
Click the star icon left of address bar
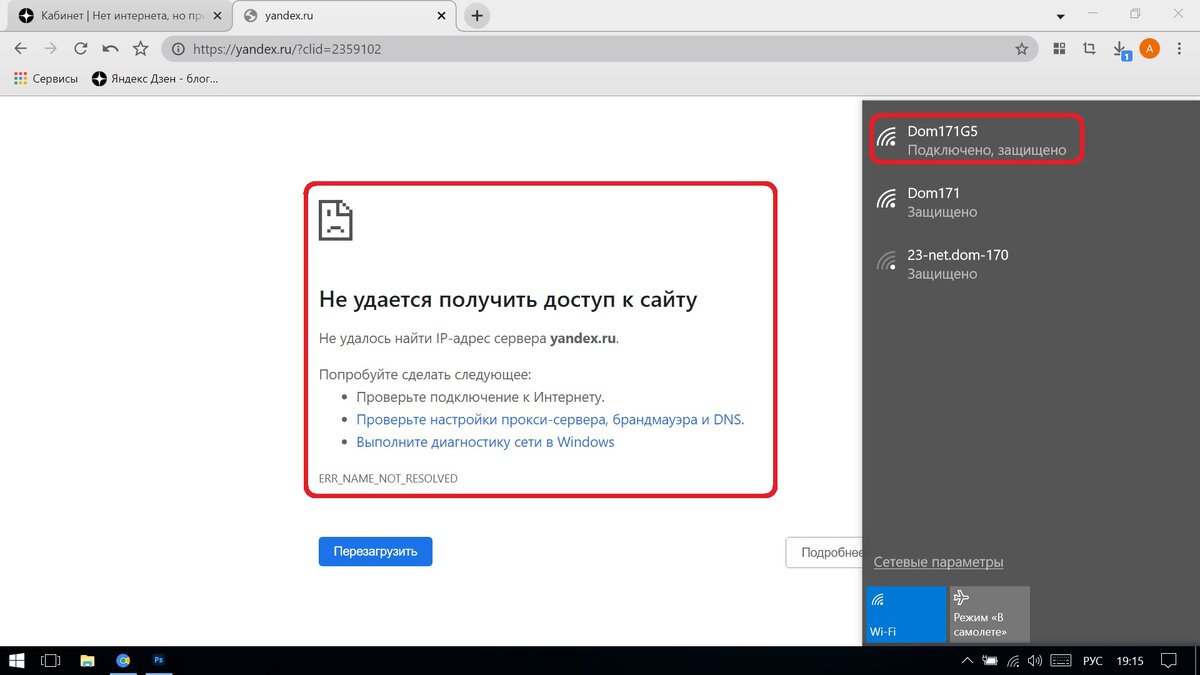tap(141, 48)
